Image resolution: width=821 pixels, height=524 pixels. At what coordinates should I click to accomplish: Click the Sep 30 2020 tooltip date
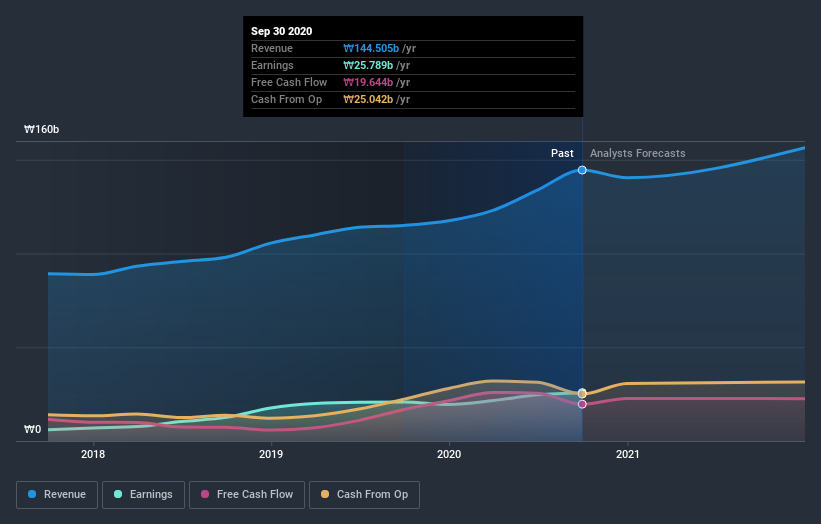pyautogui.click(x=282, y=31)
